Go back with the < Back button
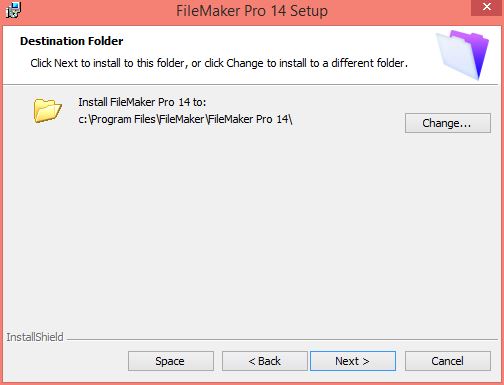504x385 pixels. coord(265,361)
